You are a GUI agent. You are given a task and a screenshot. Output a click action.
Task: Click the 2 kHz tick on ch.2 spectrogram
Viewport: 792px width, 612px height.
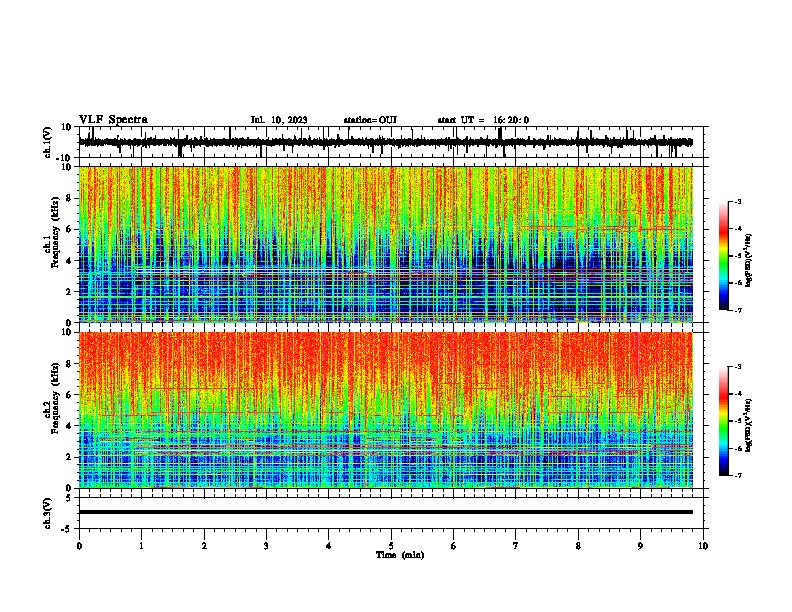pos(69,457)
